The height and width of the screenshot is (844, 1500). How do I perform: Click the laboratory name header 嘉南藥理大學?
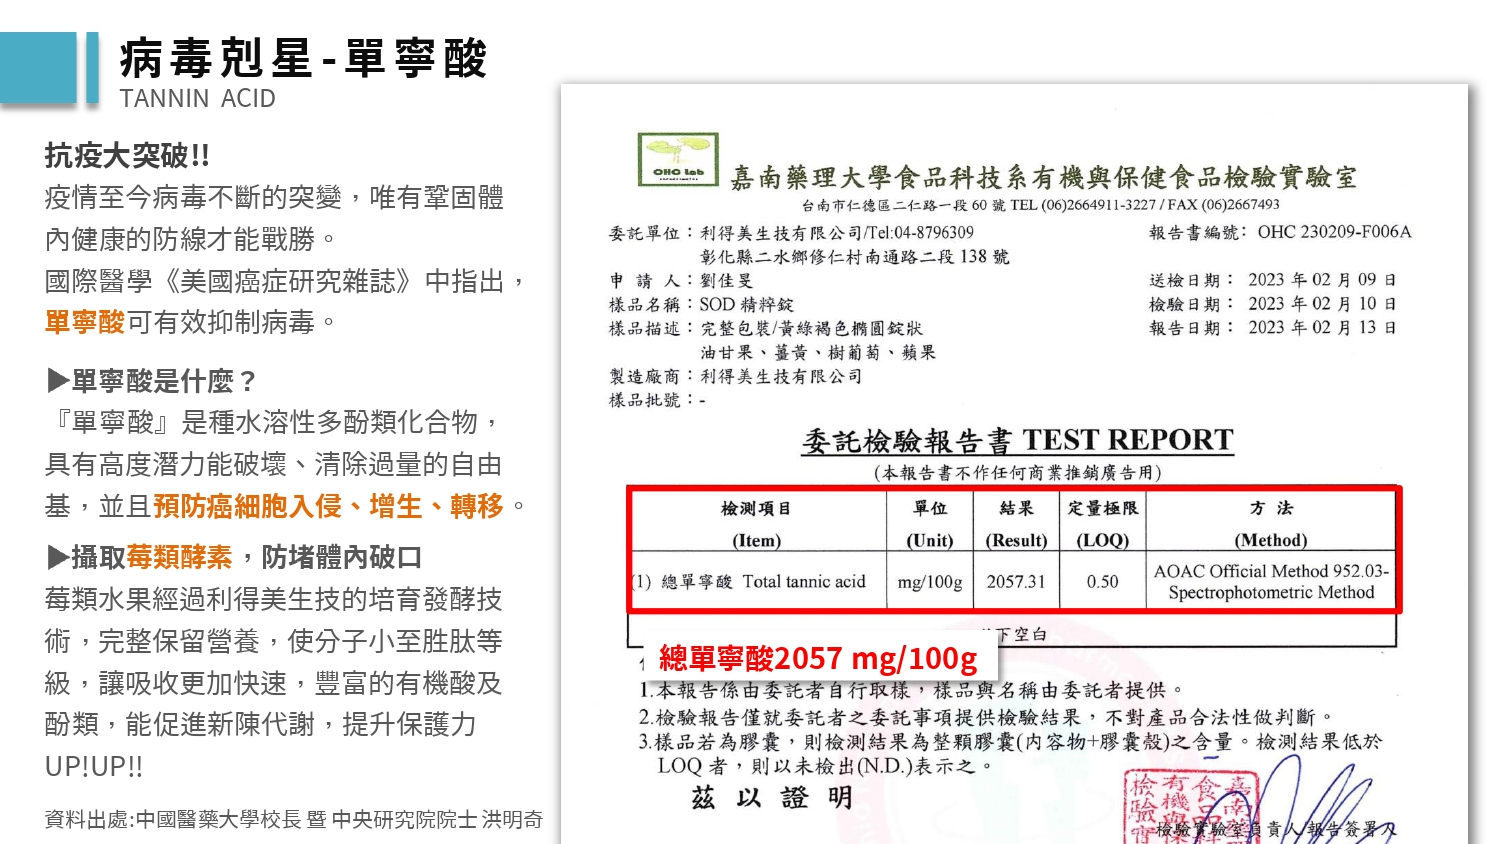(1043, 178)
